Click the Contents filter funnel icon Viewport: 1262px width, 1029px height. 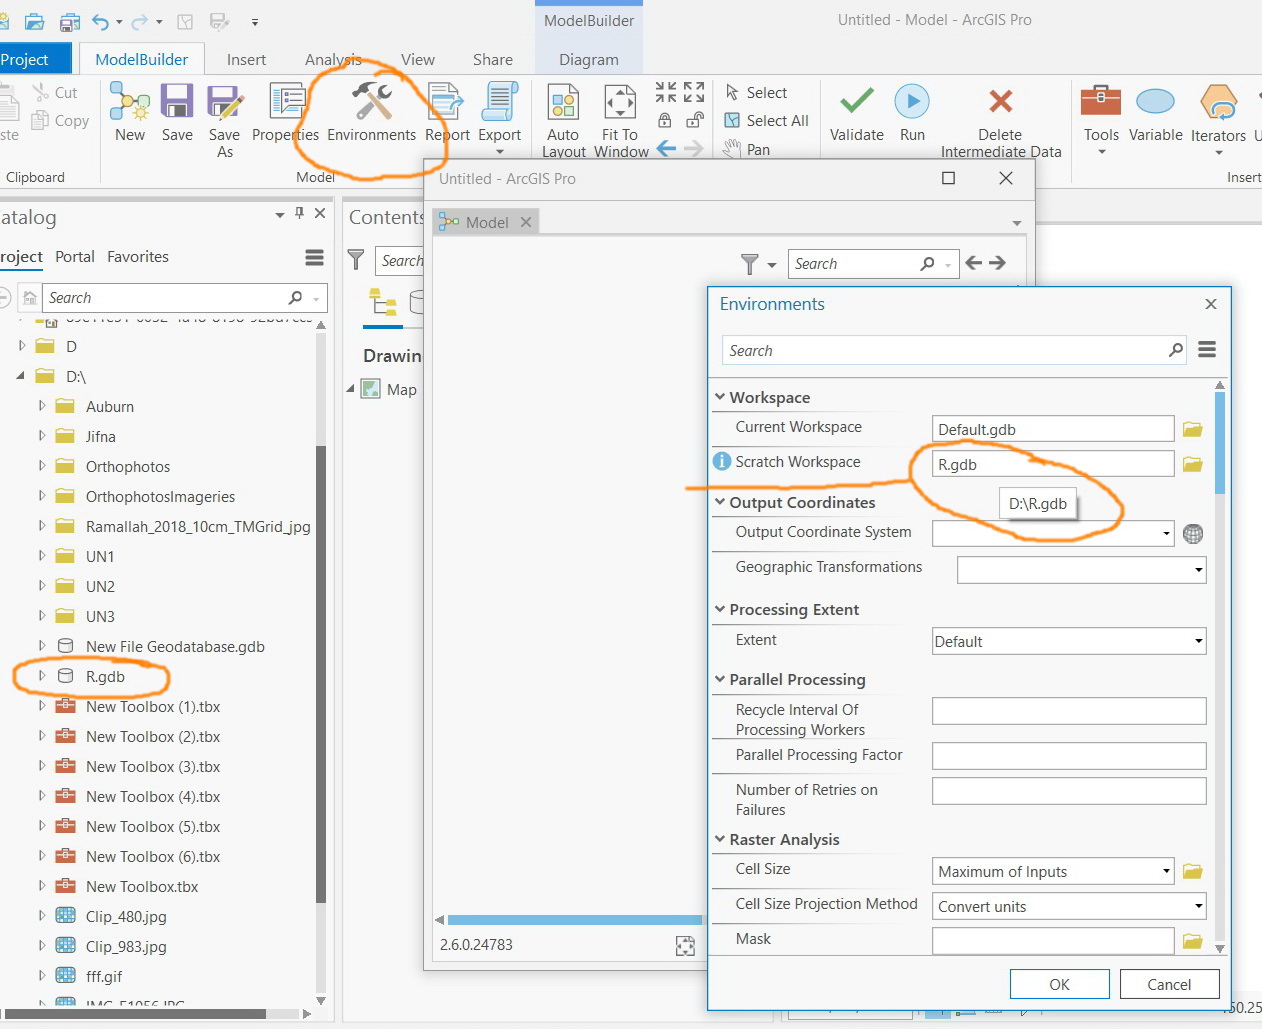[x=355, y=260]
